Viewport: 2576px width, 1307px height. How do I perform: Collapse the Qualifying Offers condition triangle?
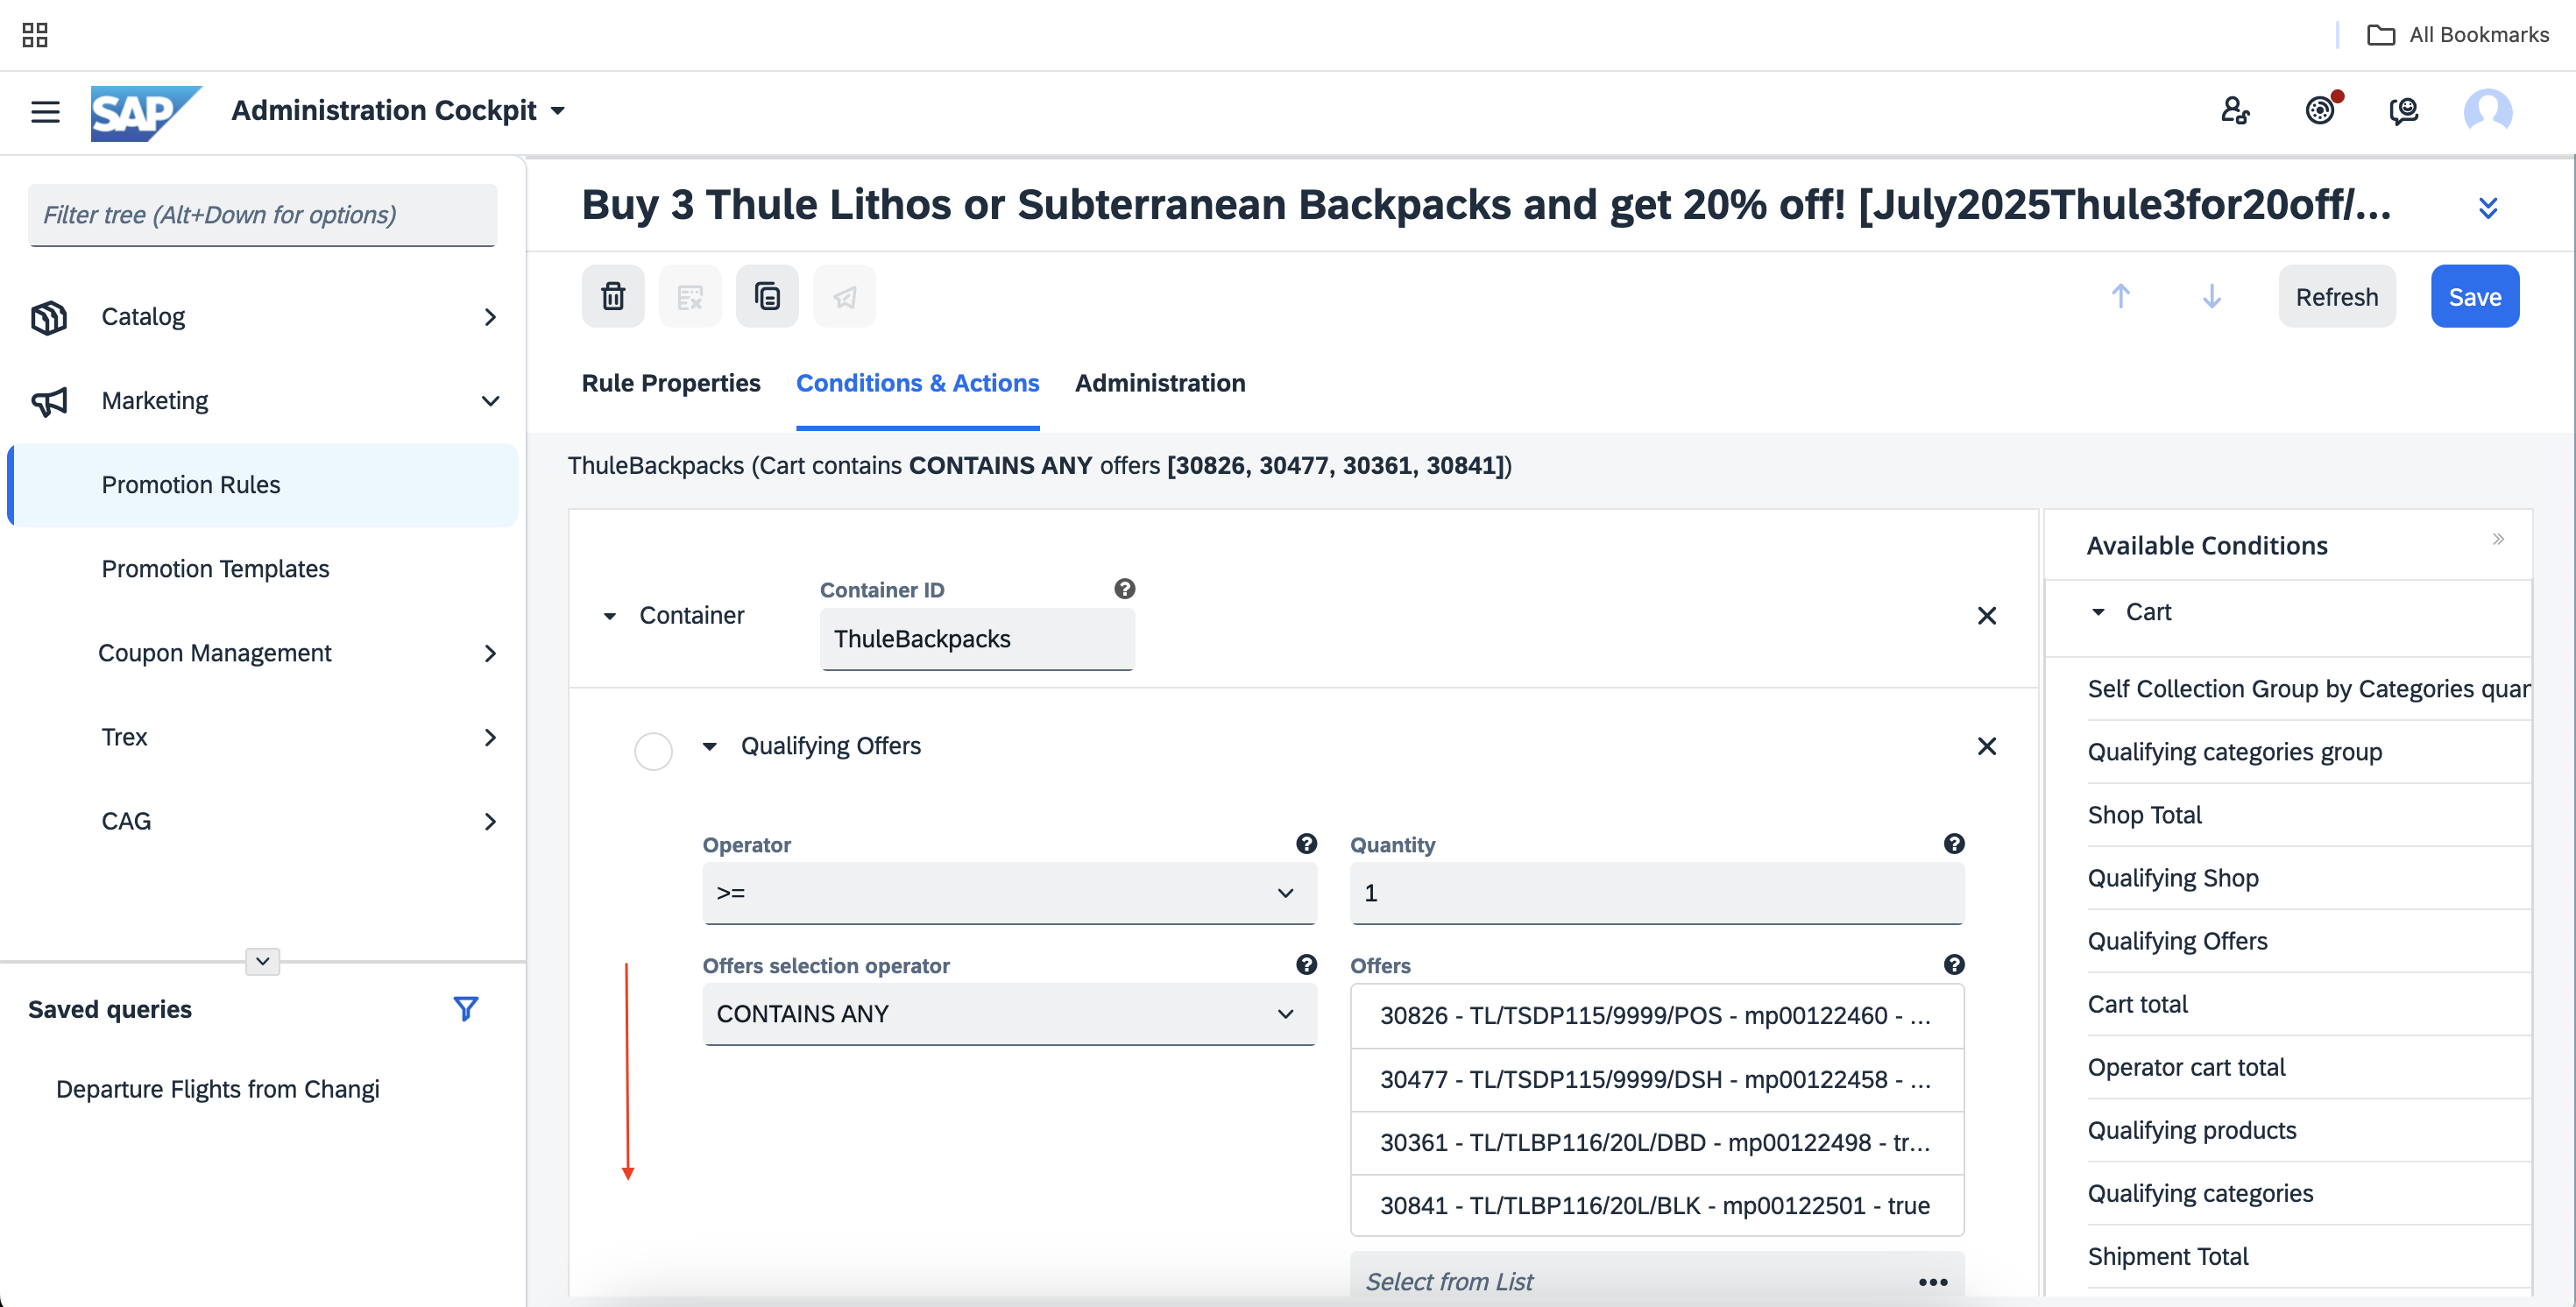[709, 746]
